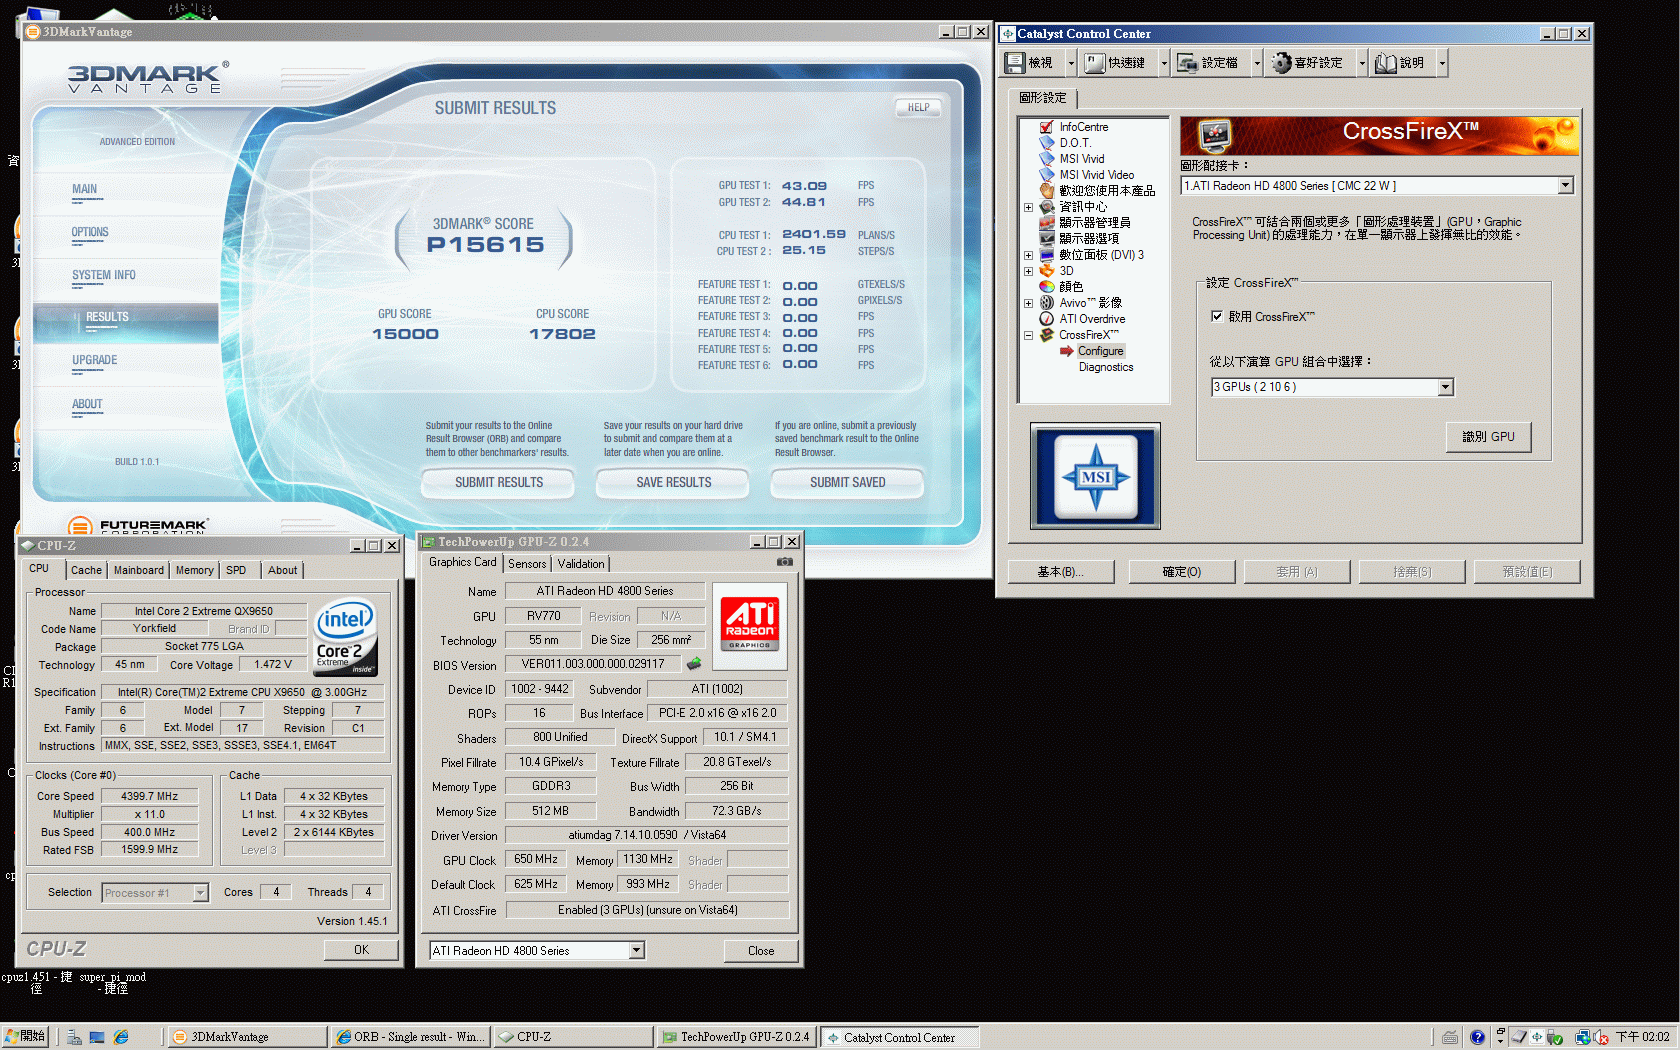Click the HELP button in 3DMark

[x=918, y=108]
